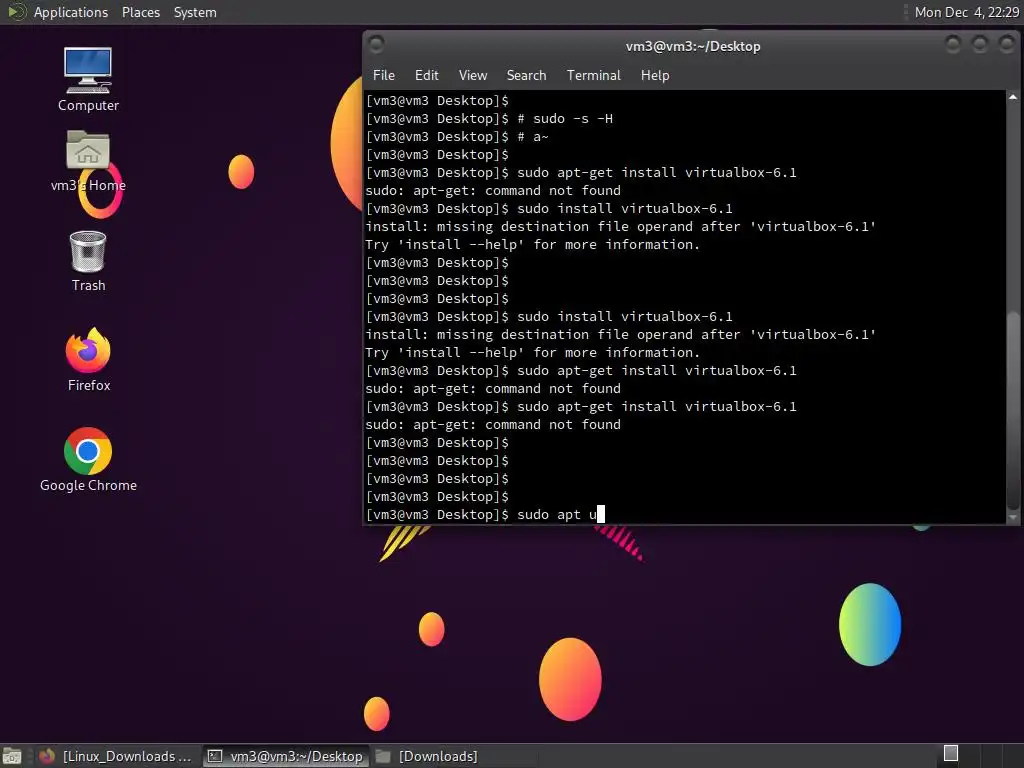Click the '# a~' terminal line
This screenshot has height=768, width=1024.
coord(457,136)
